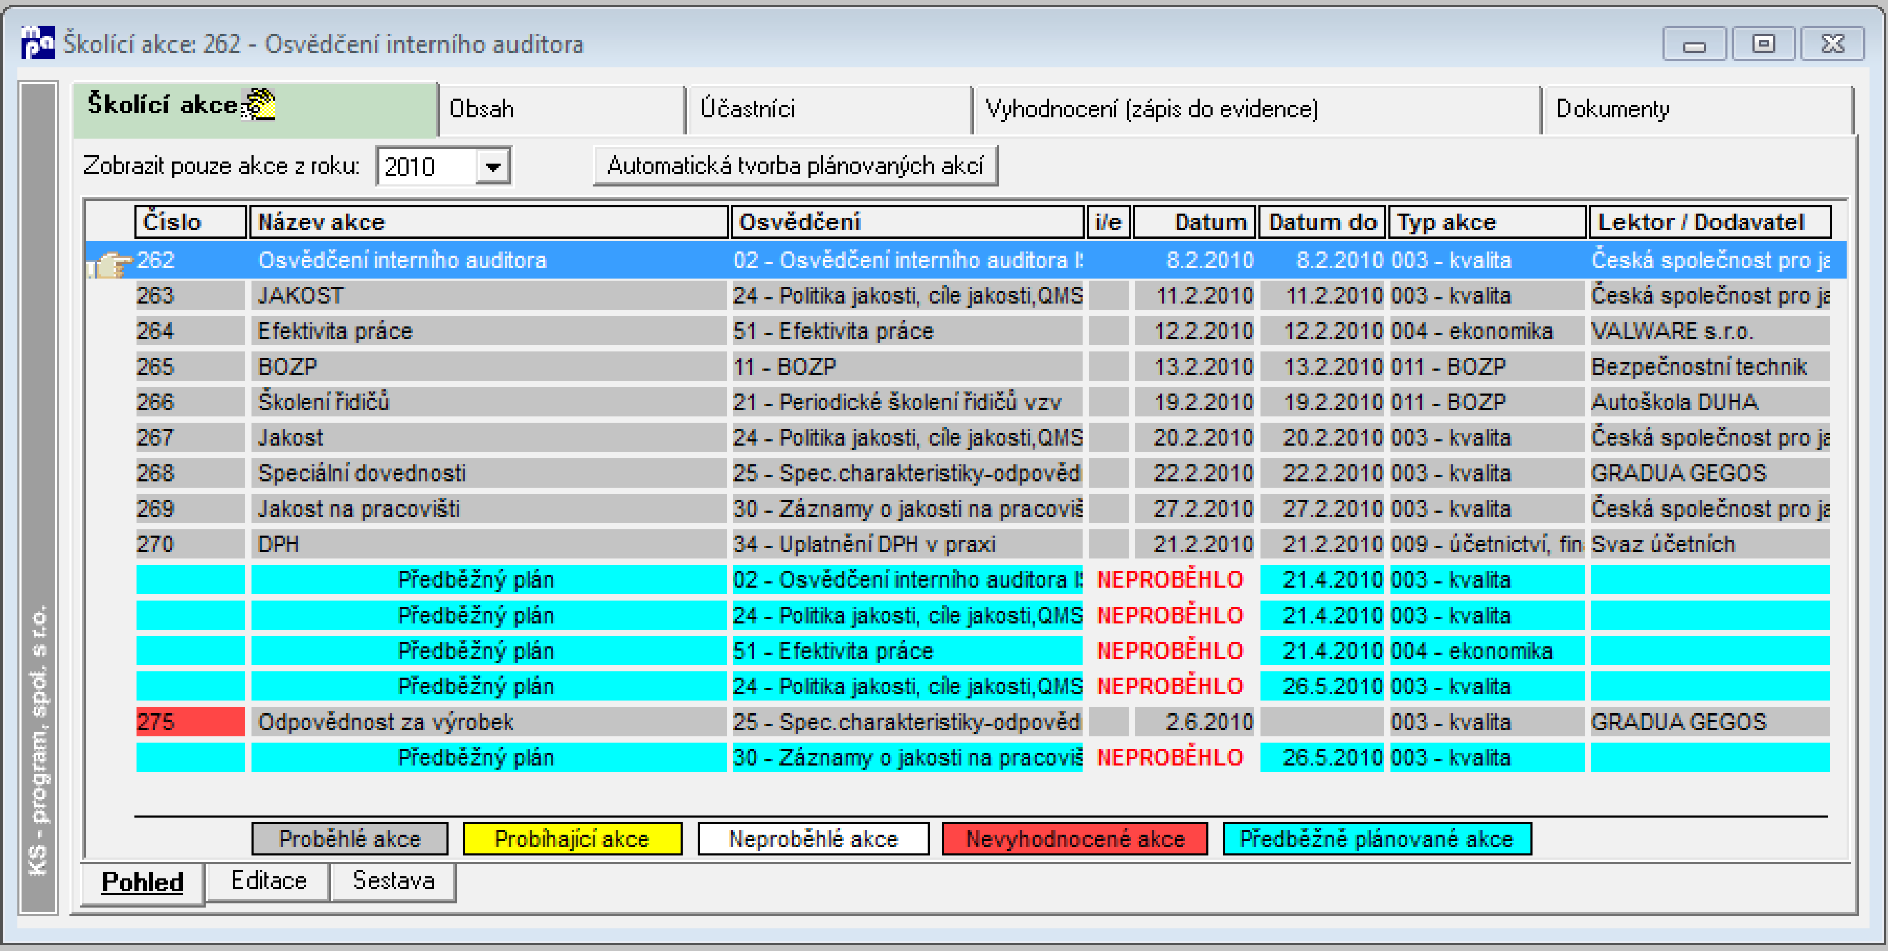1889x952 pixels.
Task: Click 21 - Periodické školení řidičů cell
Action: point(908,402)
